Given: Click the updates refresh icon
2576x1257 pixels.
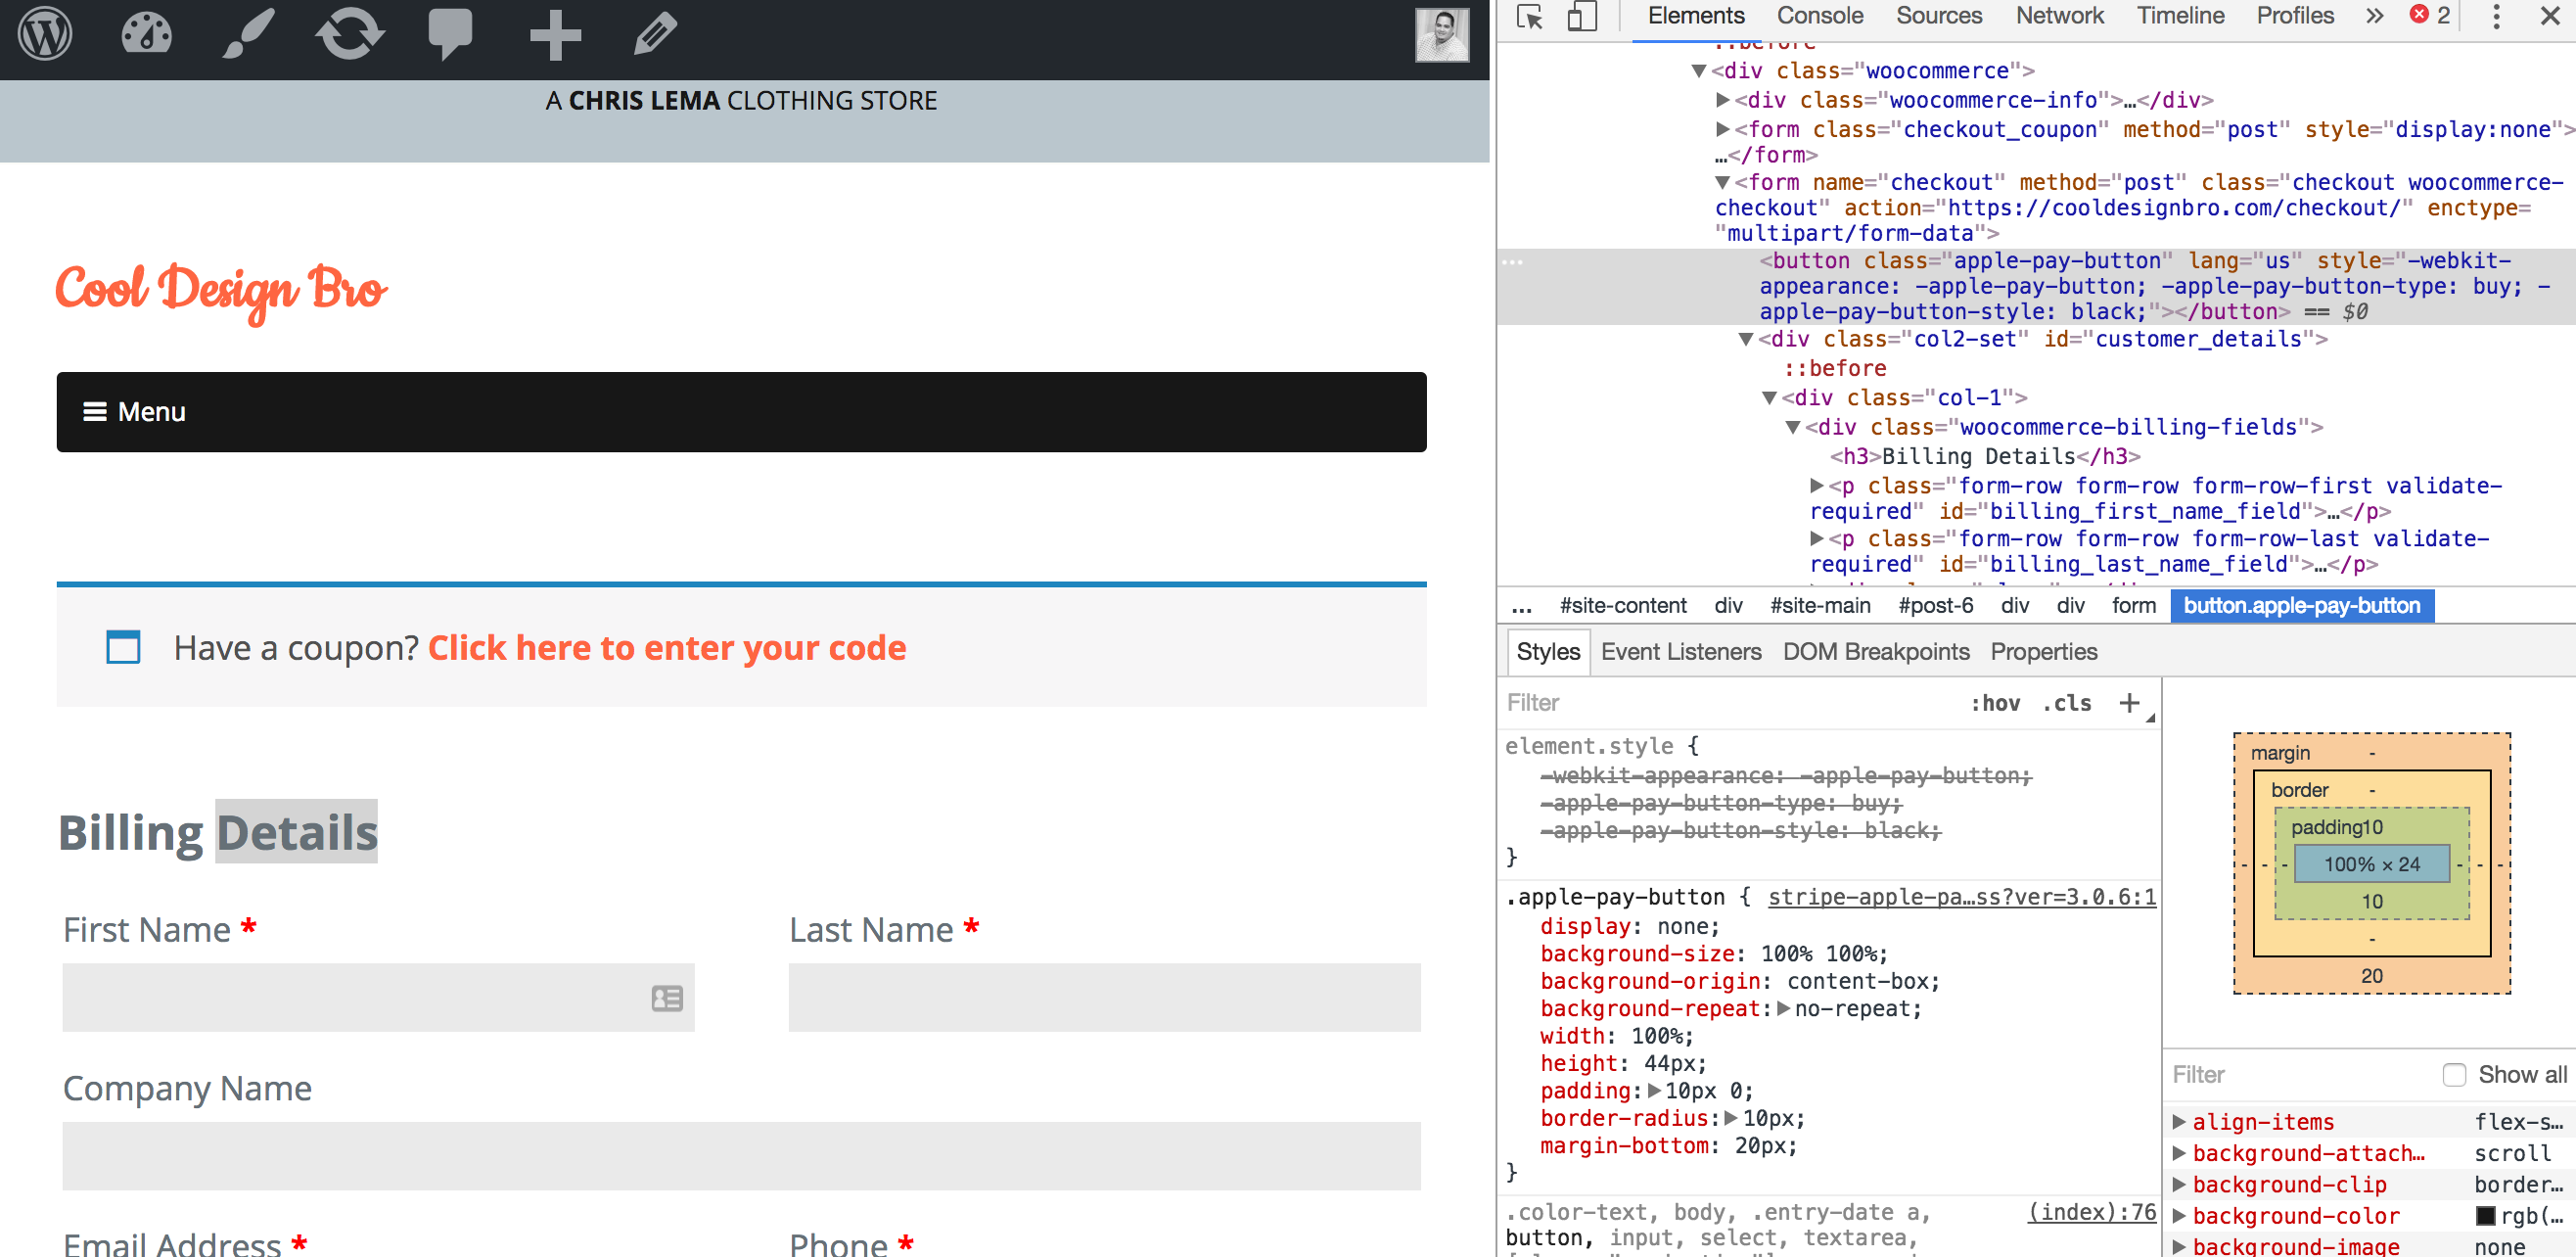Looking at the screenshot, I should (x=350, y=34).
